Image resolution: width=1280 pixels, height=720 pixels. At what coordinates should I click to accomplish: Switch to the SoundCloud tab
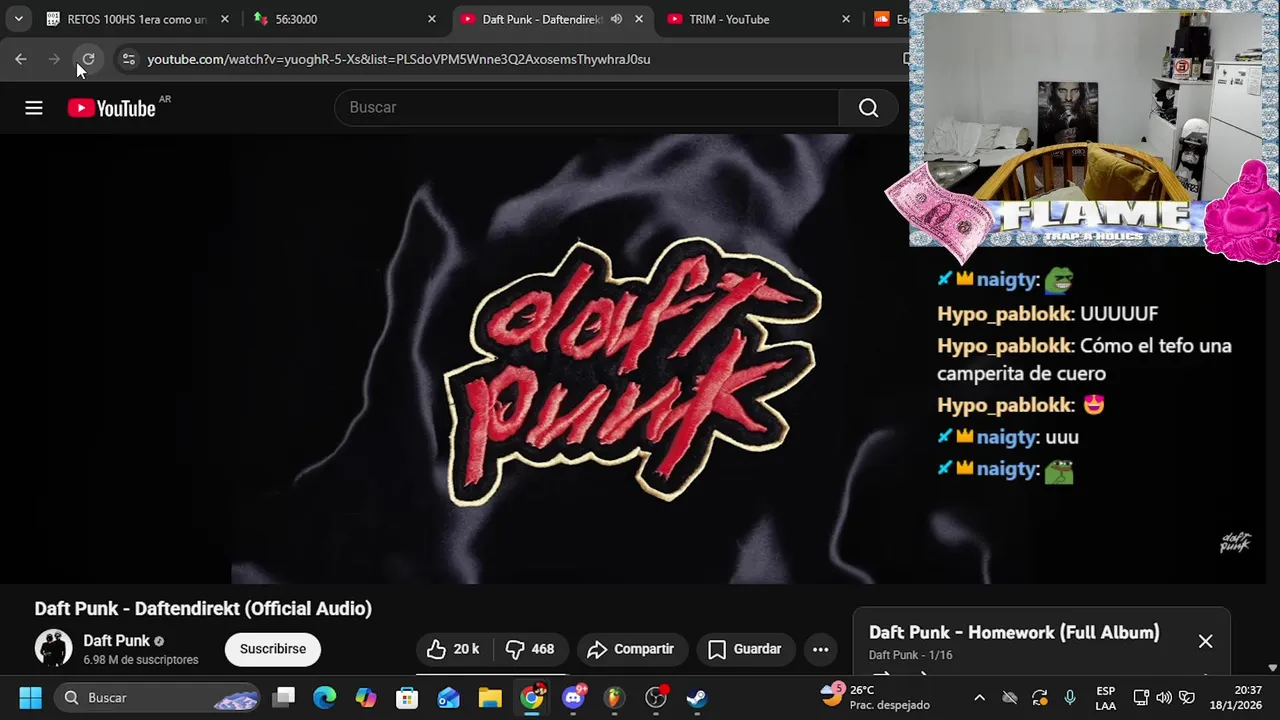pyautogui.click(x=888, y=19)
